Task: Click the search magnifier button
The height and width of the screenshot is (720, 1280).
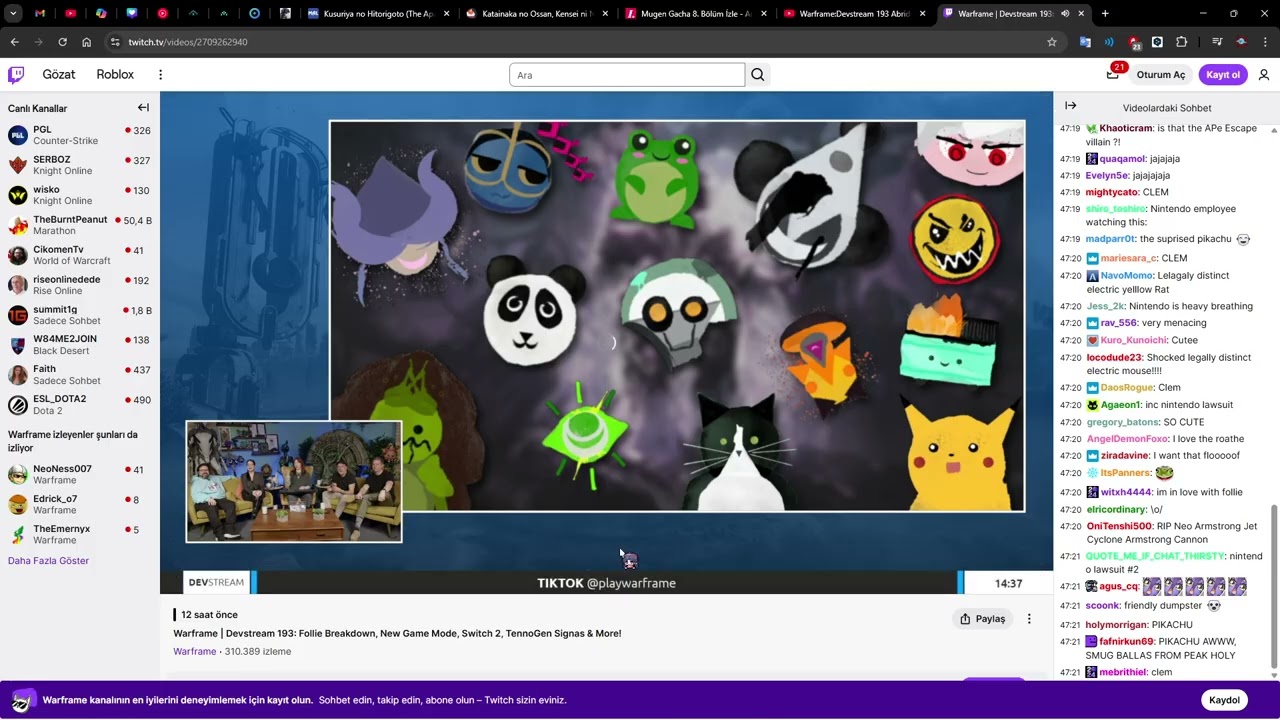Action: (758, 75)
